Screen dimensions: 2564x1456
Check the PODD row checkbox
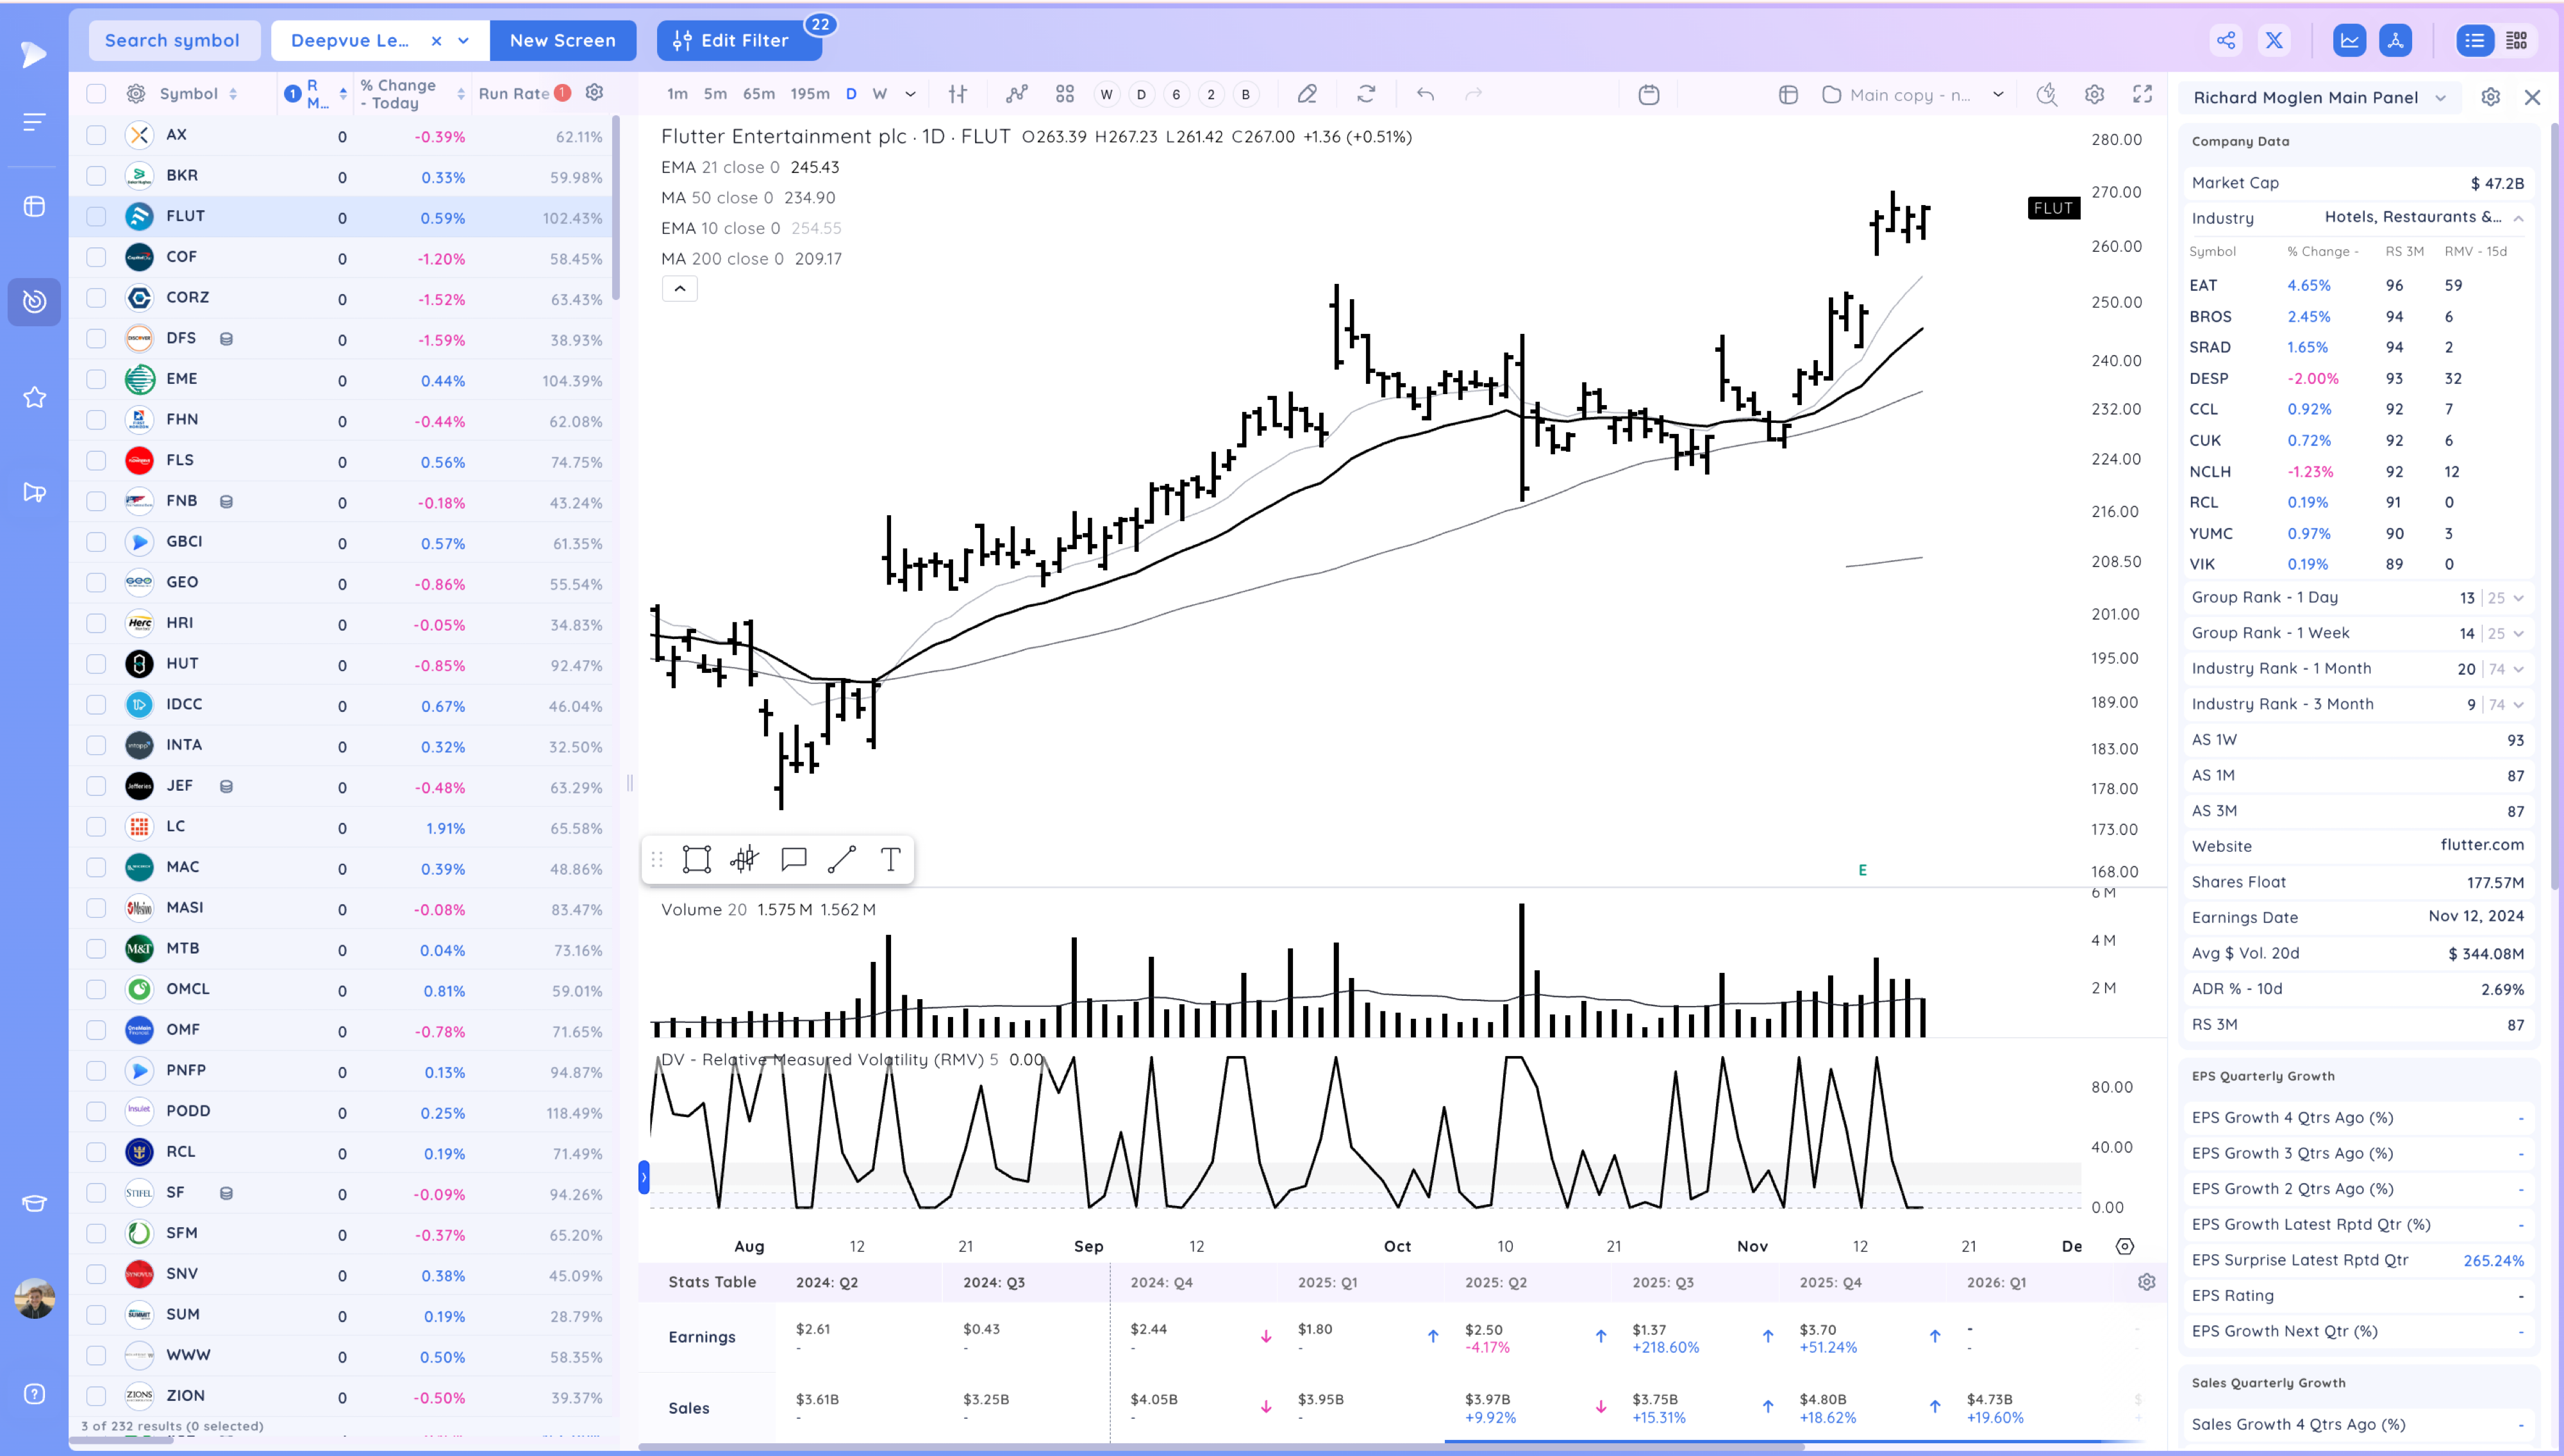[x=96, y=1111]
